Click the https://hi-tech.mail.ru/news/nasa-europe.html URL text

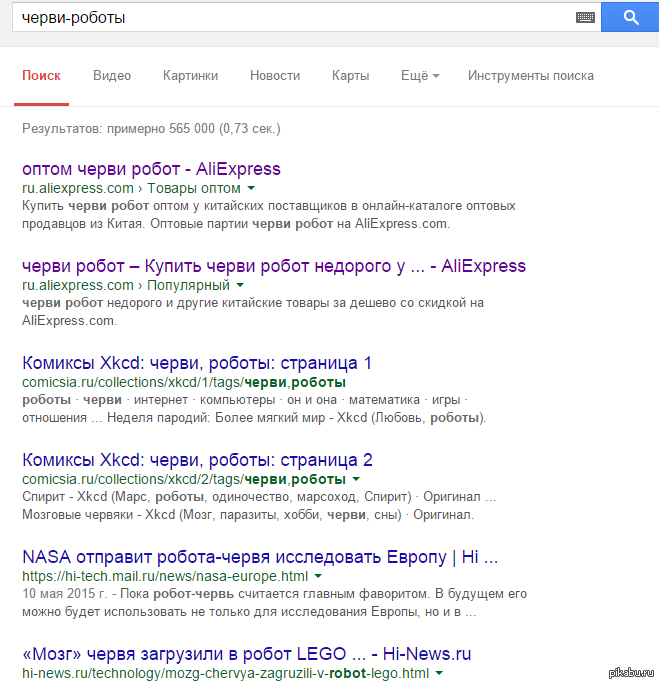(165, 576)
